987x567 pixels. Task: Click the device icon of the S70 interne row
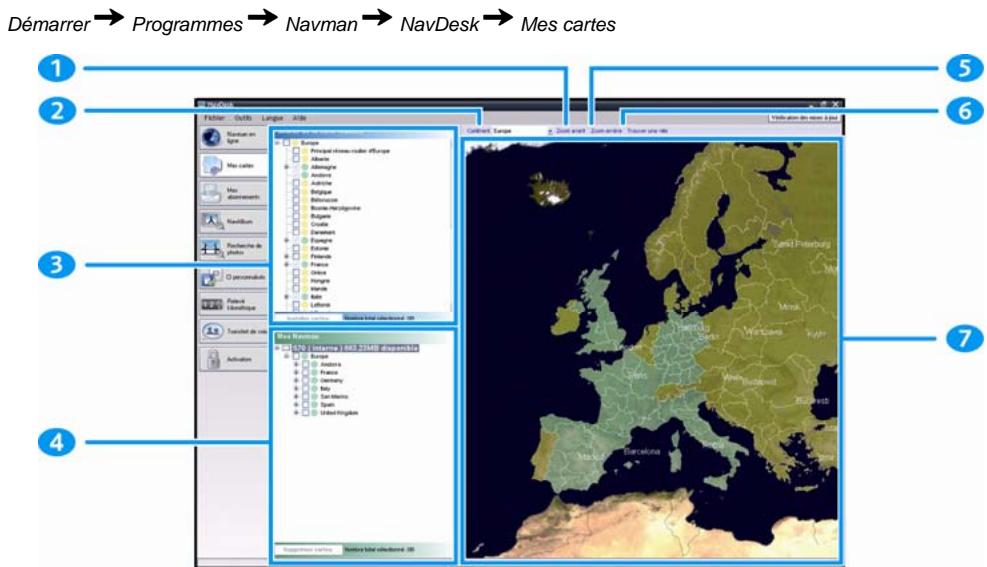click(286, 348)
